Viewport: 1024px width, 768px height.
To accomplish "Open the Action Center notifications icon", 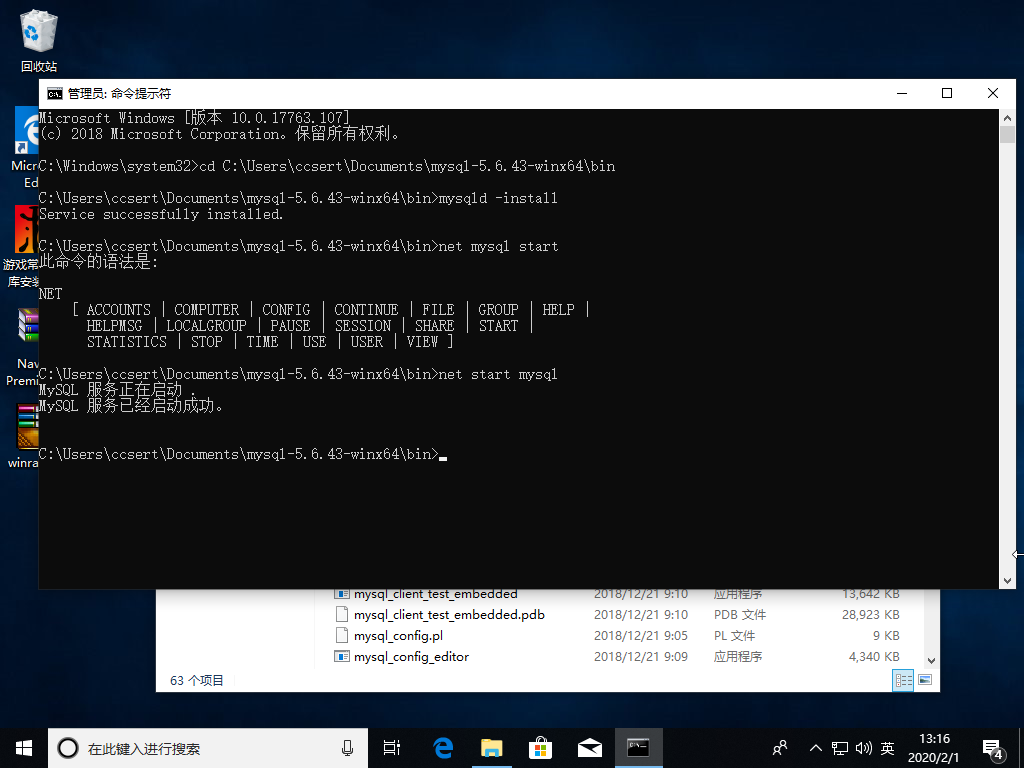I will (993, 749).
